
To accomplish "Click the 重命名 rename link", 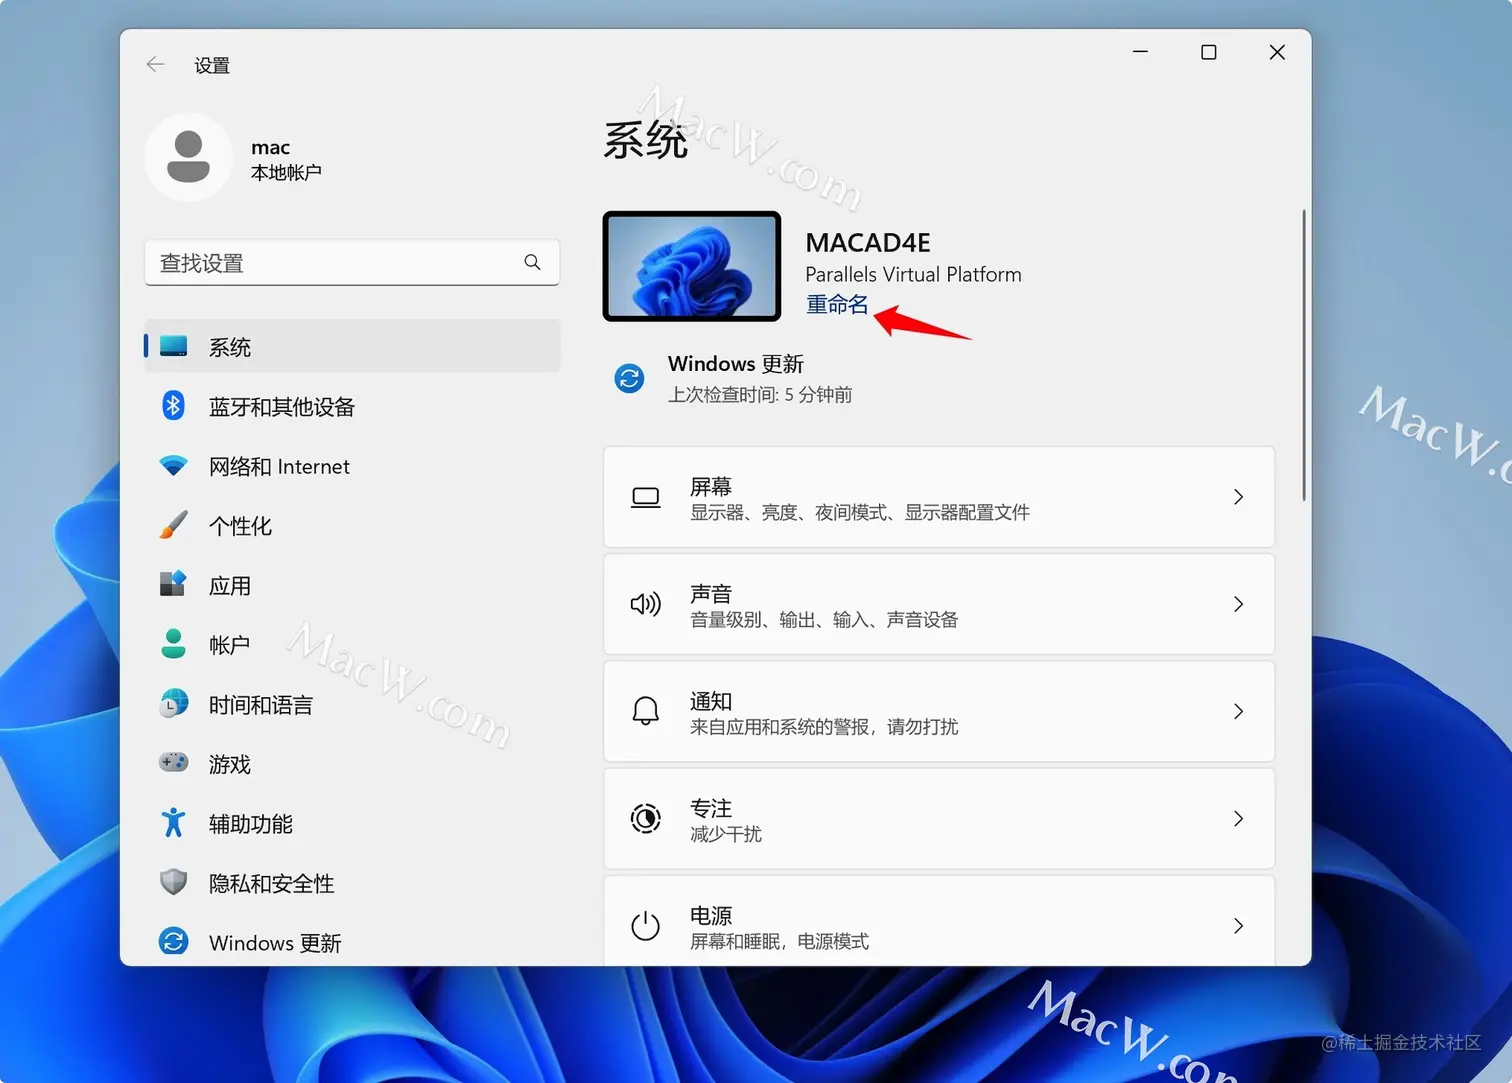I will tap(837, 304).
